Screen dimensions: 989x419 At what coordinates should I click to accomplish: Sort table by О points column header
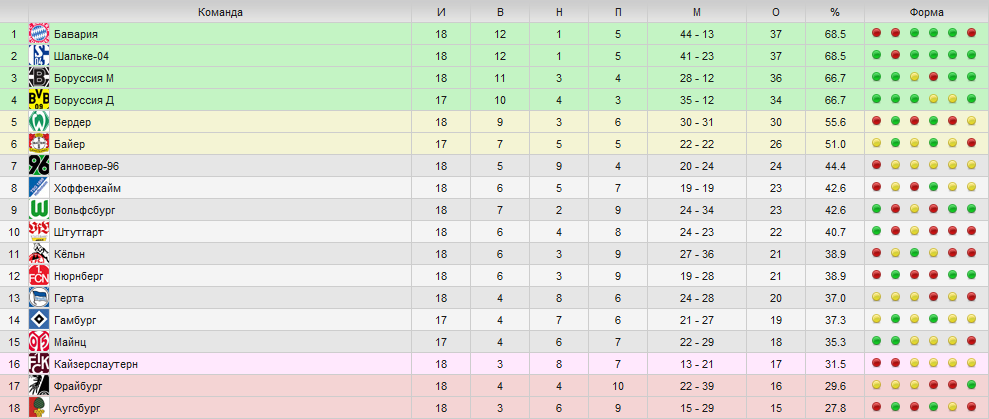776,12
